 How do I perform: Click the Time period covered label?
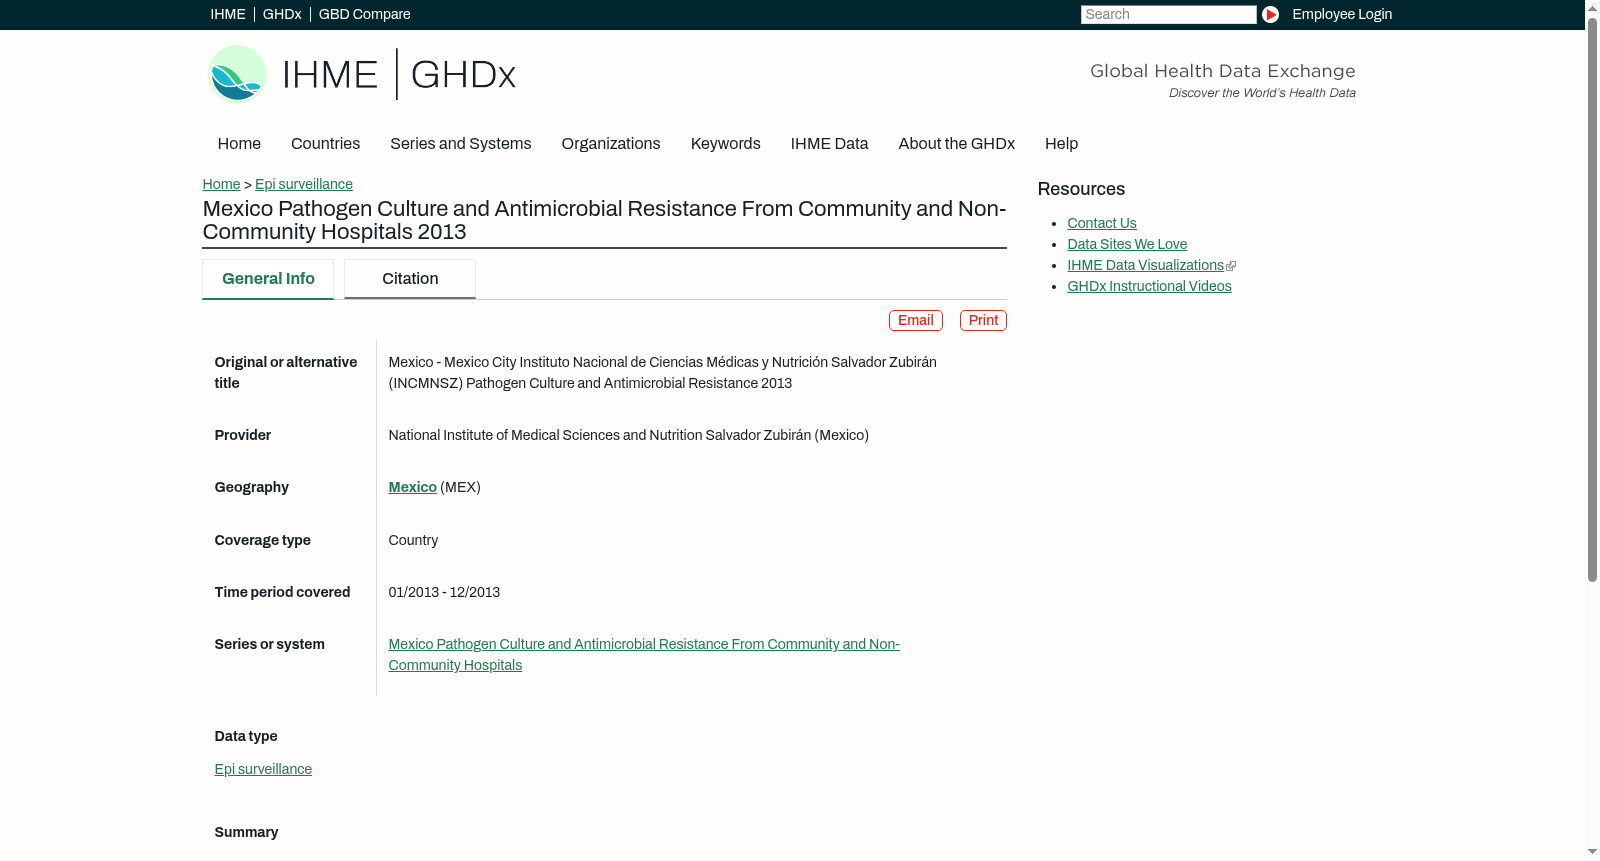click(282, 592)
